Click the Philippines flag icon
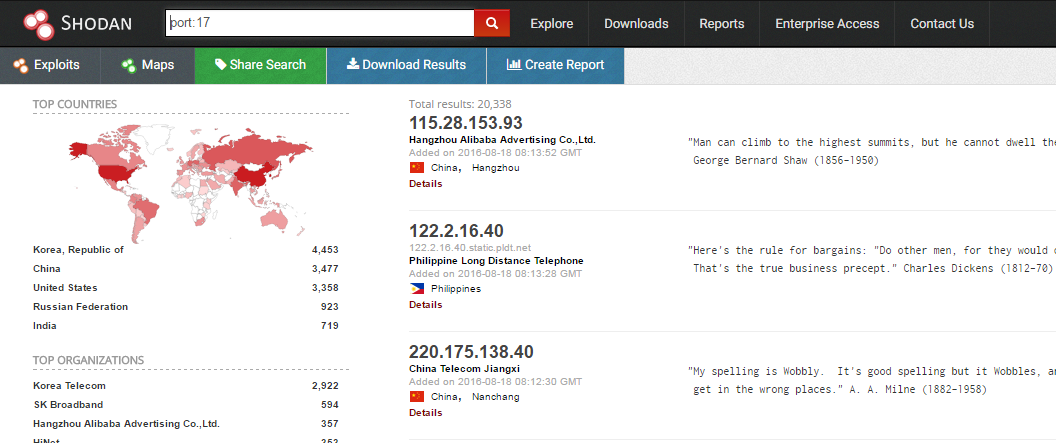 click(417, 289)
